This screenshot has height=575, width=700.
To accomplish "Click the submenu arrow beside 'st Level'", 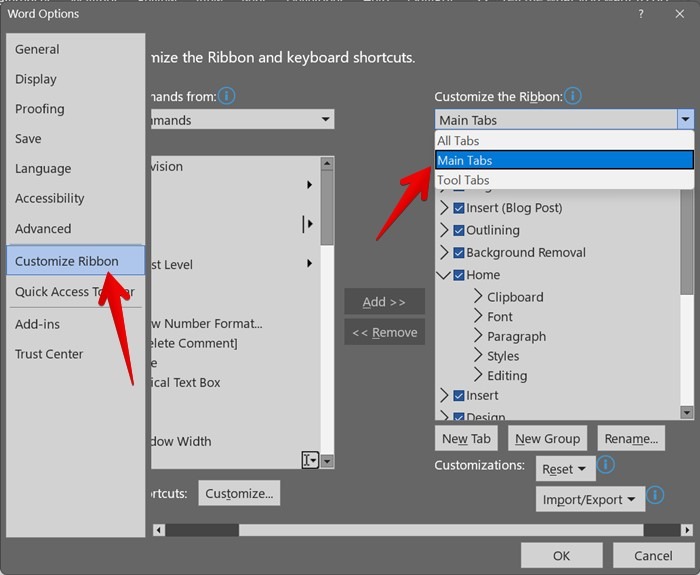I will (309, 263).
